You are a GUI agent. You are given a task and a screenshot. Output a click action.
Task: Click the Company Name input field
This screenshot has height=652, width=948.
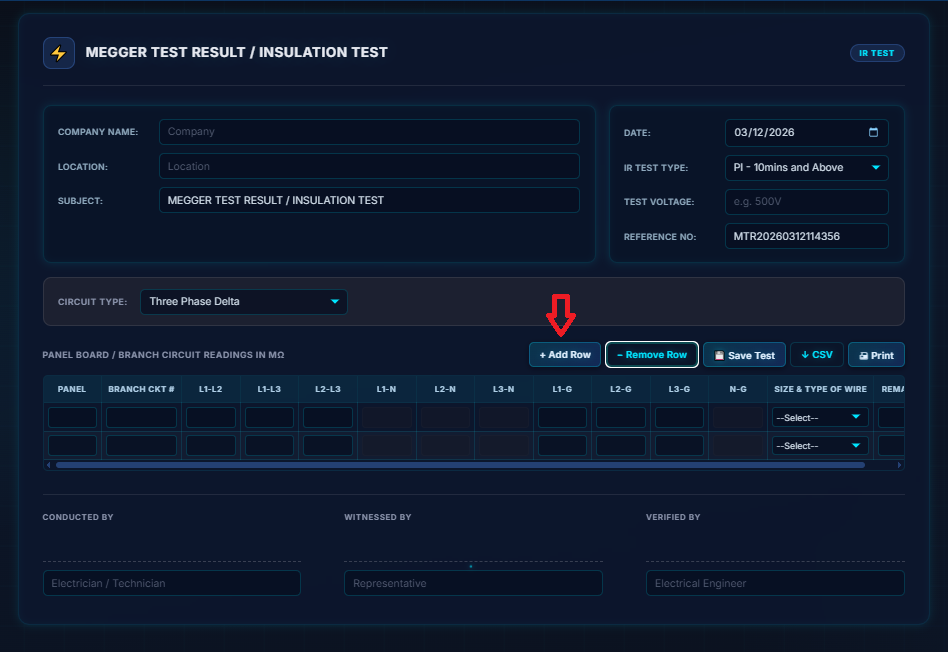[x=369, y=132]
